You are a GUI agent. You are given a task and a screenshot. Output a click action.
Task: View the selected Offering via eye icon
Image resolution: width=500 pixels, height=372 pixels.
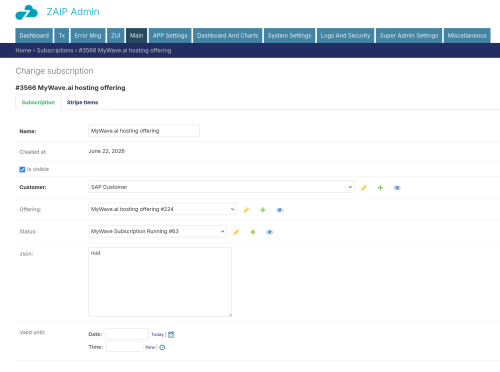point(279,210)
